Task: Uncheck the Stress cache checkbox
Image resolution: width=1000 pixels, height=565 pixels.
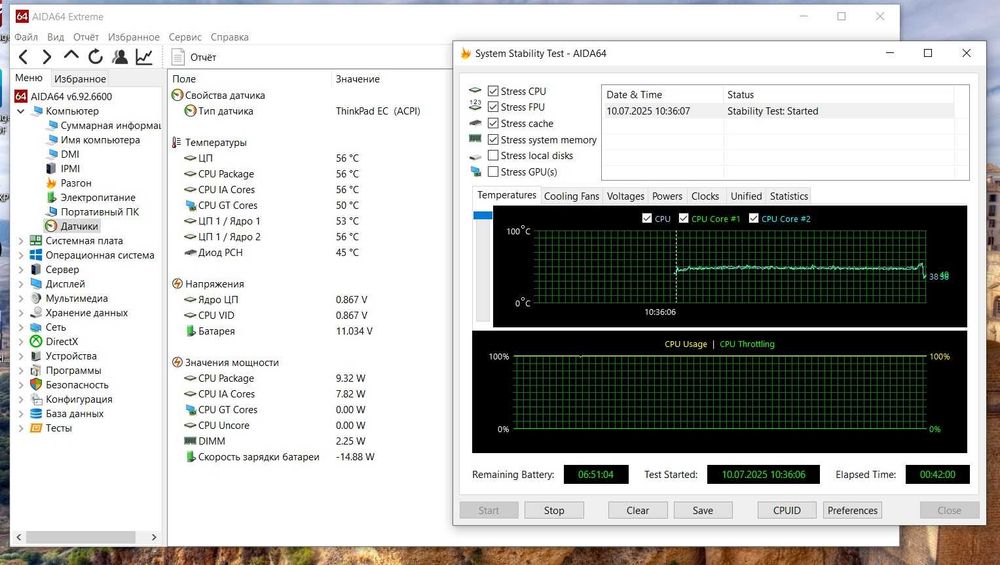Action: (493, 123)
